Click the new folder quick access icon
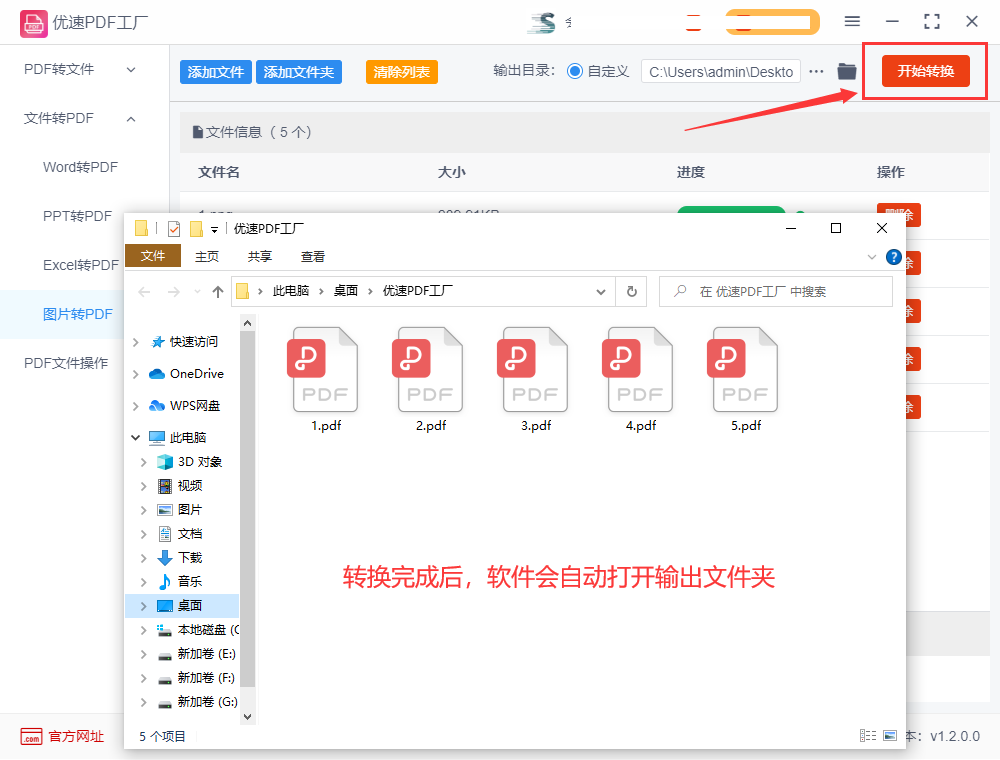 point(196,228)
